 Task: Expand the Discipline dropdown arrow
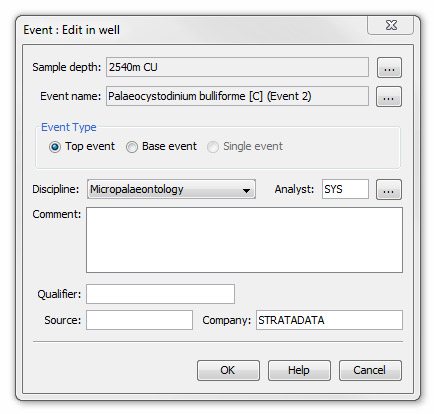pyautogui.click(x=246, y=190)
